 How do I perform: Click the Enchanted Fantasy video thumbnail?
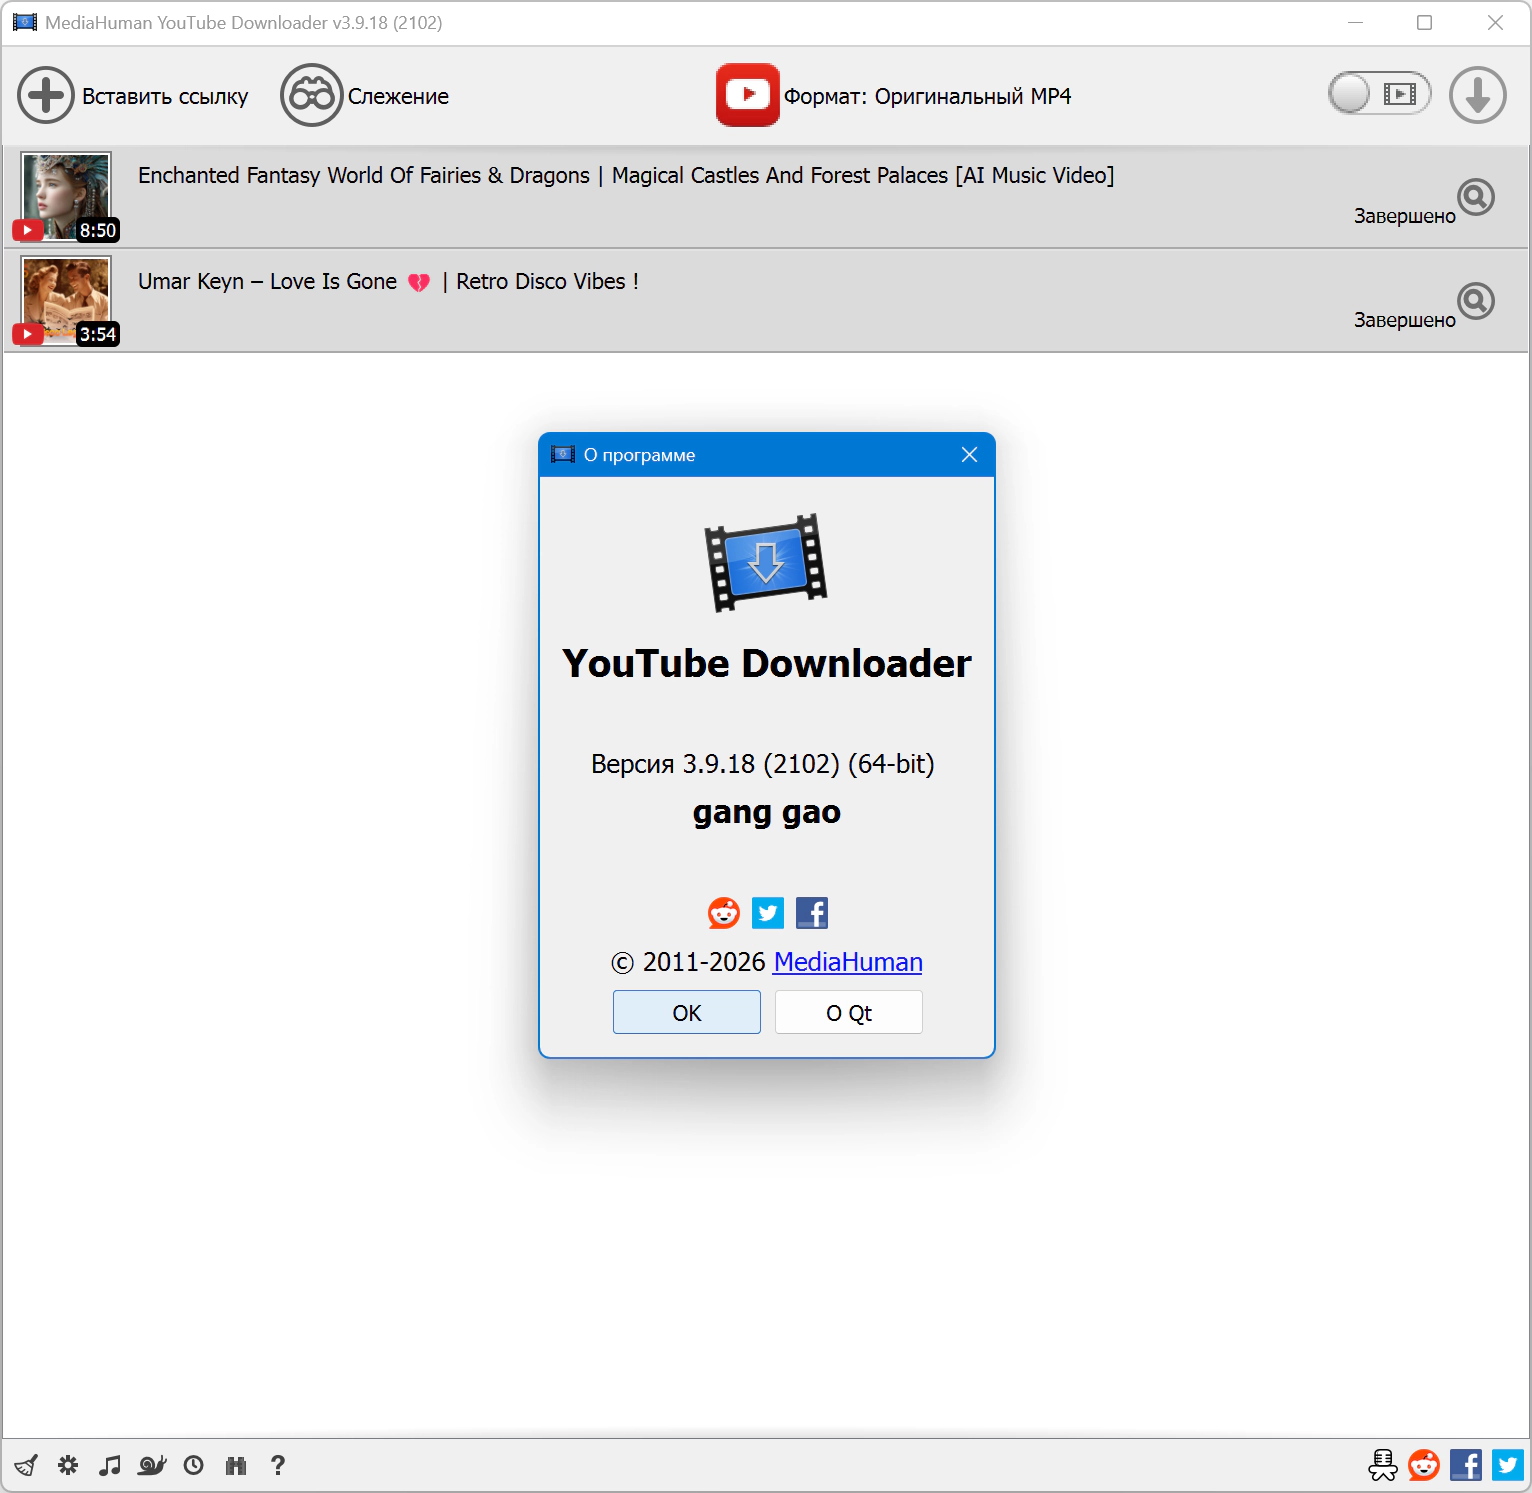(66, 196)
